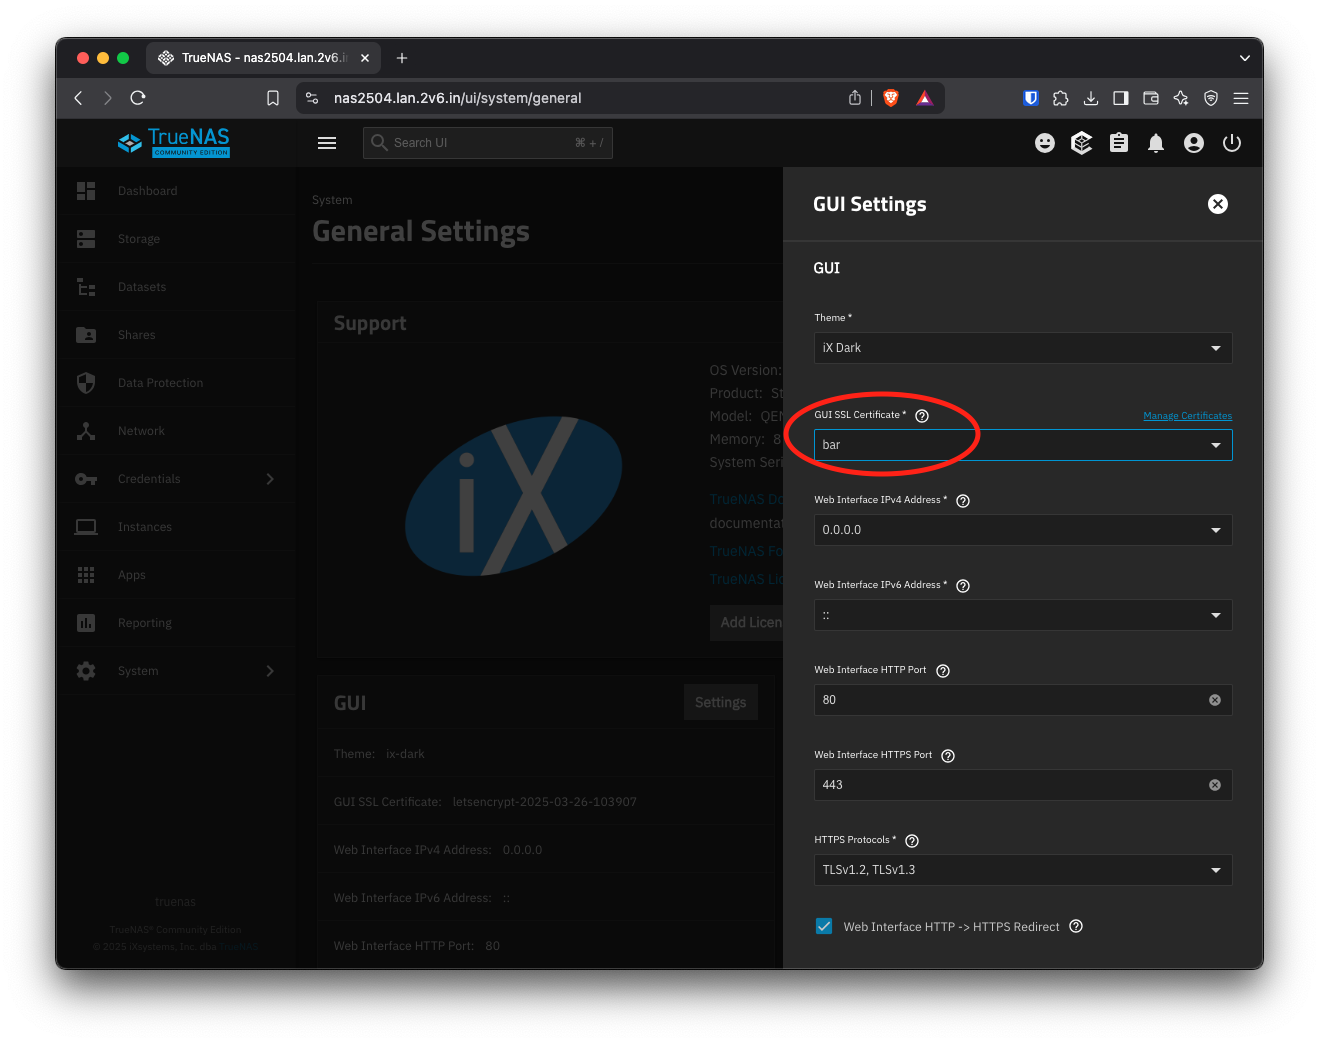The width and height of the screenshot is (1319, 1043).
Task: Expand System submenu
Action: (x=270, y=671)
